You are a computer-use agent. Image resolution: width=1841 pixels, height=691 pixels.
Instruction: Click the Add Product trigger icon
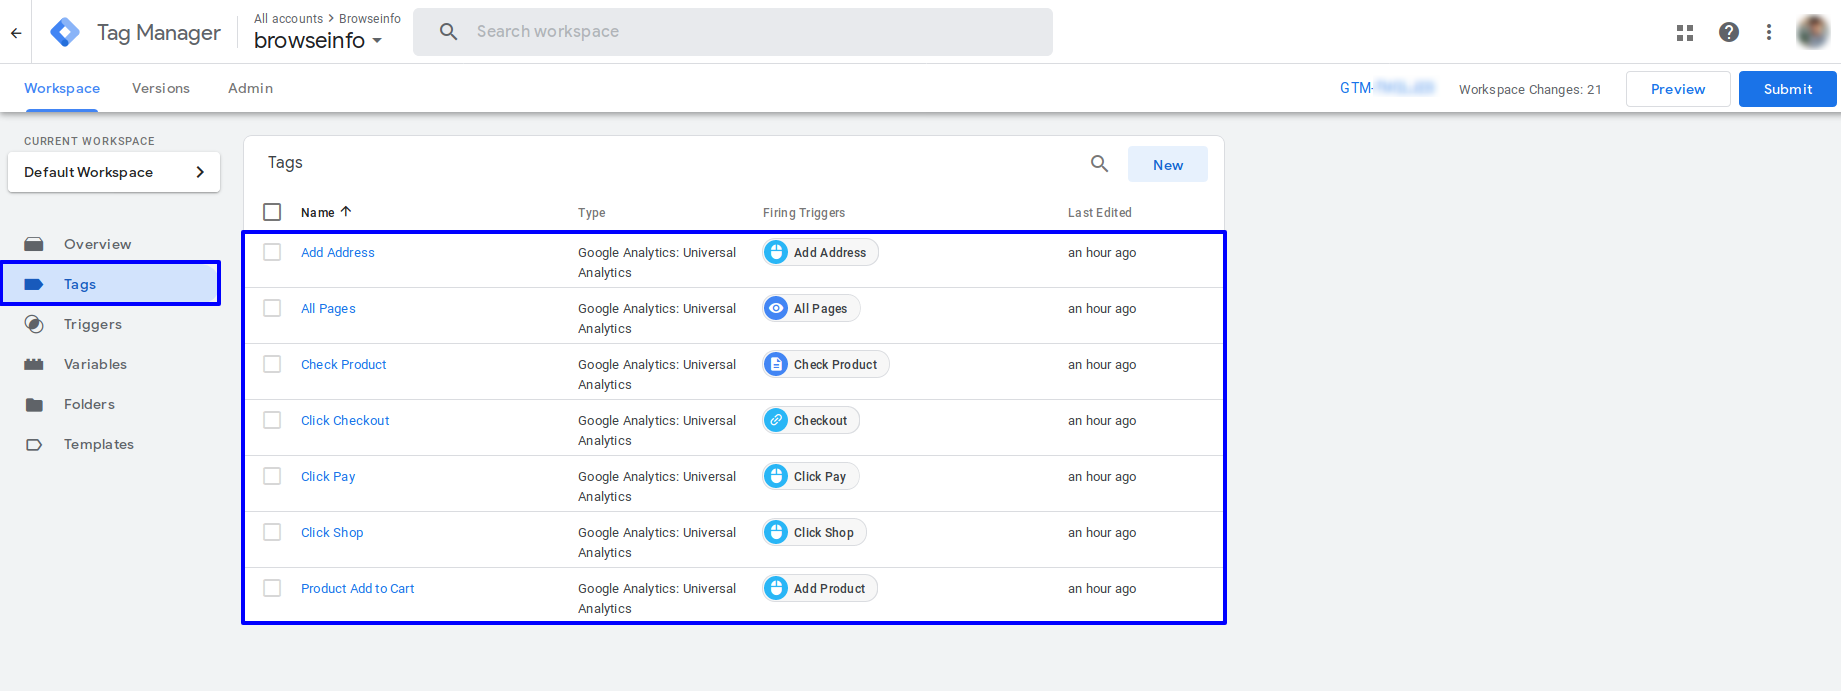pos(776,588)
